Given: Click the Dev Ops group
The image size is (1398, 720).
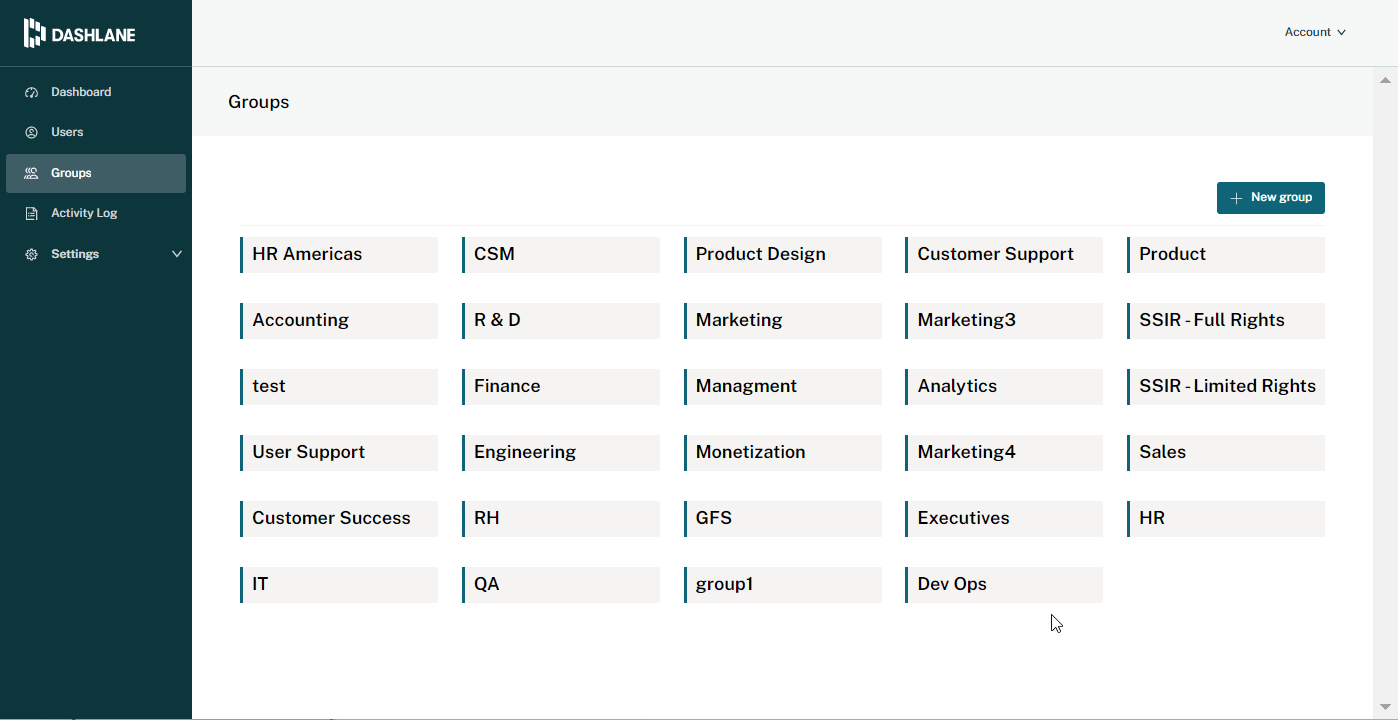Looking at the screenshot, I should click(1004, 585).
